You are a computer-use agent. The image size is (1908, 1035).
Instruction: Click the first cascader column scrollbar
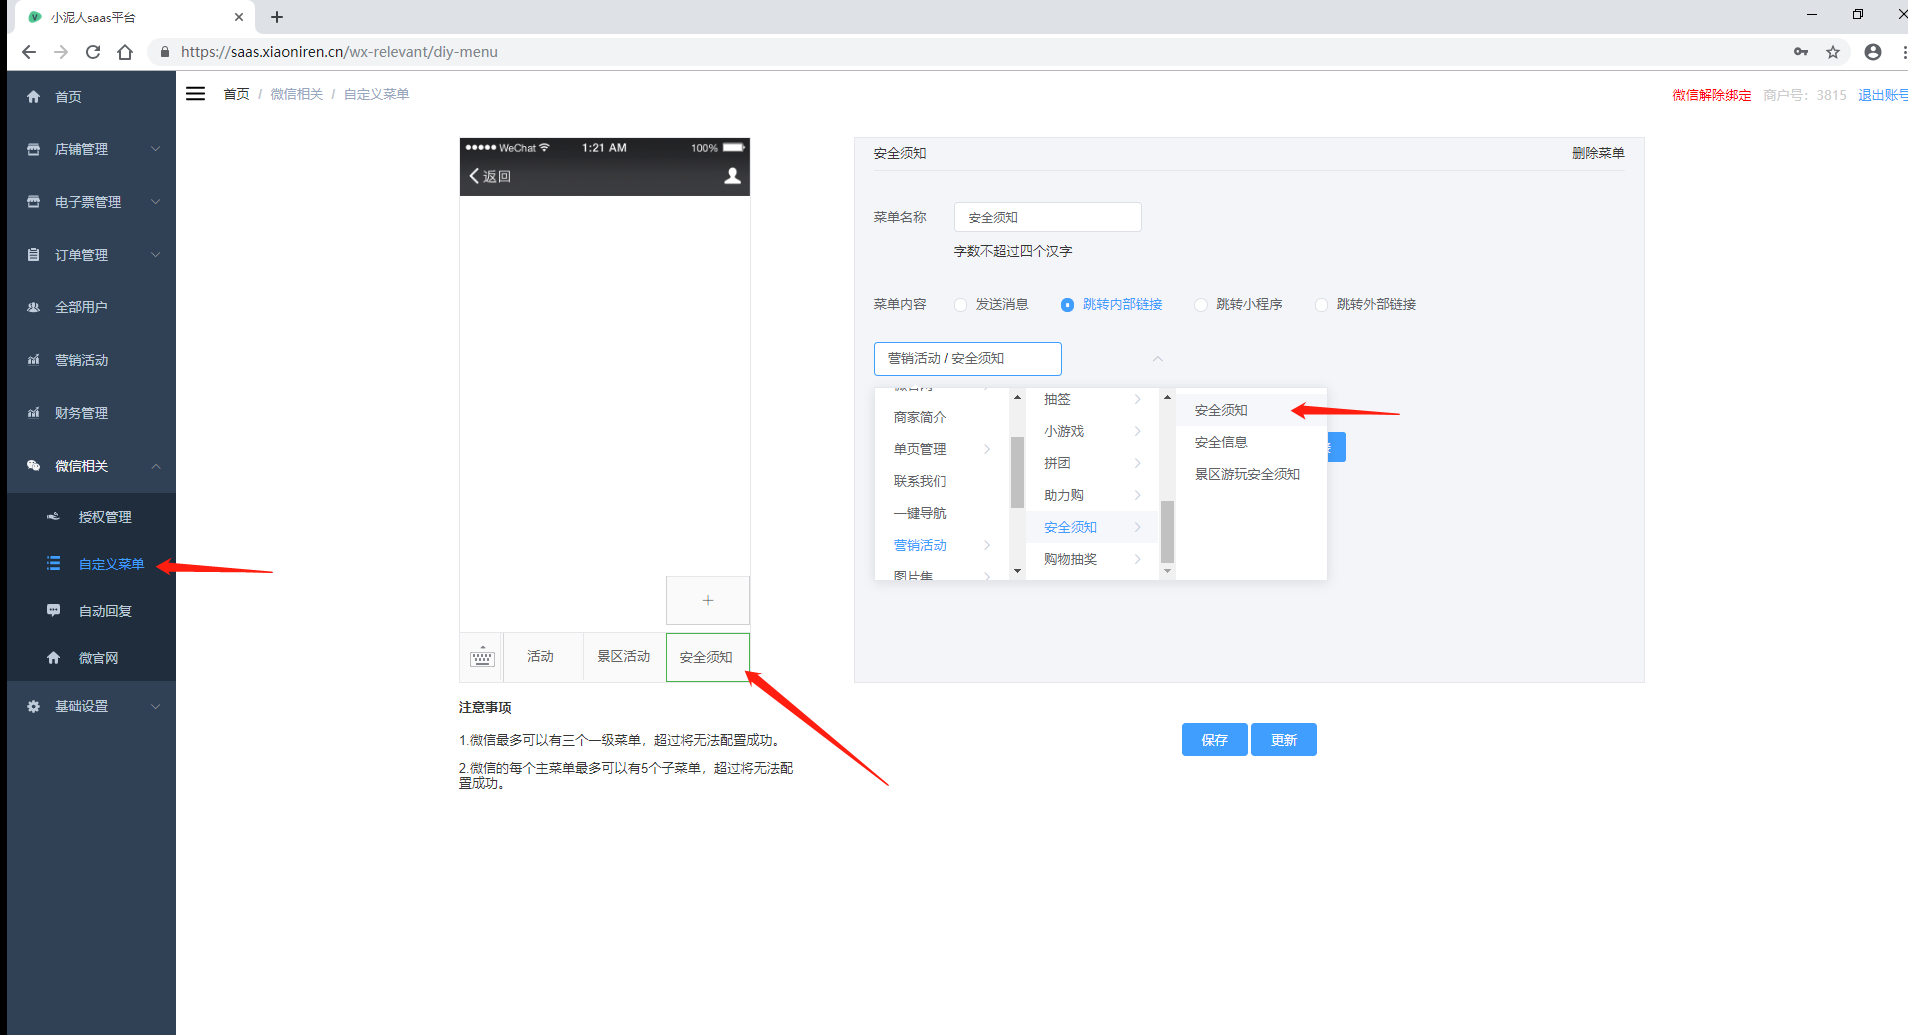coord(1017,472)
